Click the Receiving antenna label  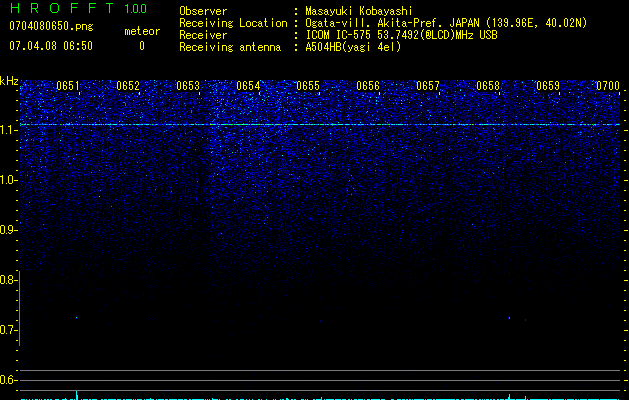click(x=230, y=47)
